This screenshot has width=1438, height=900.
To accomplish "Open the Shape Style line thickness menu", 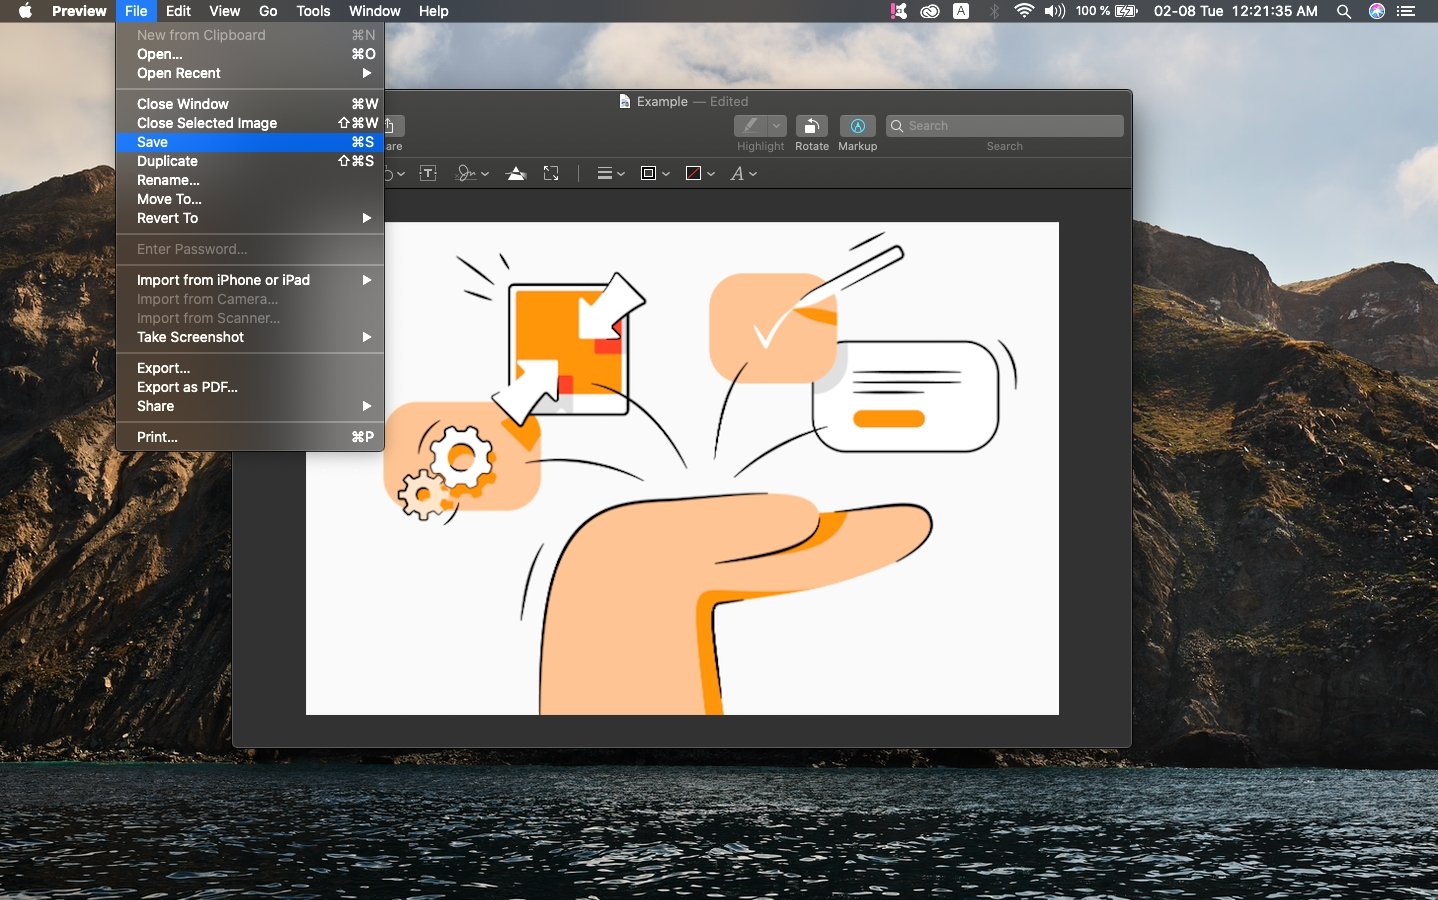I will [610, 173].
